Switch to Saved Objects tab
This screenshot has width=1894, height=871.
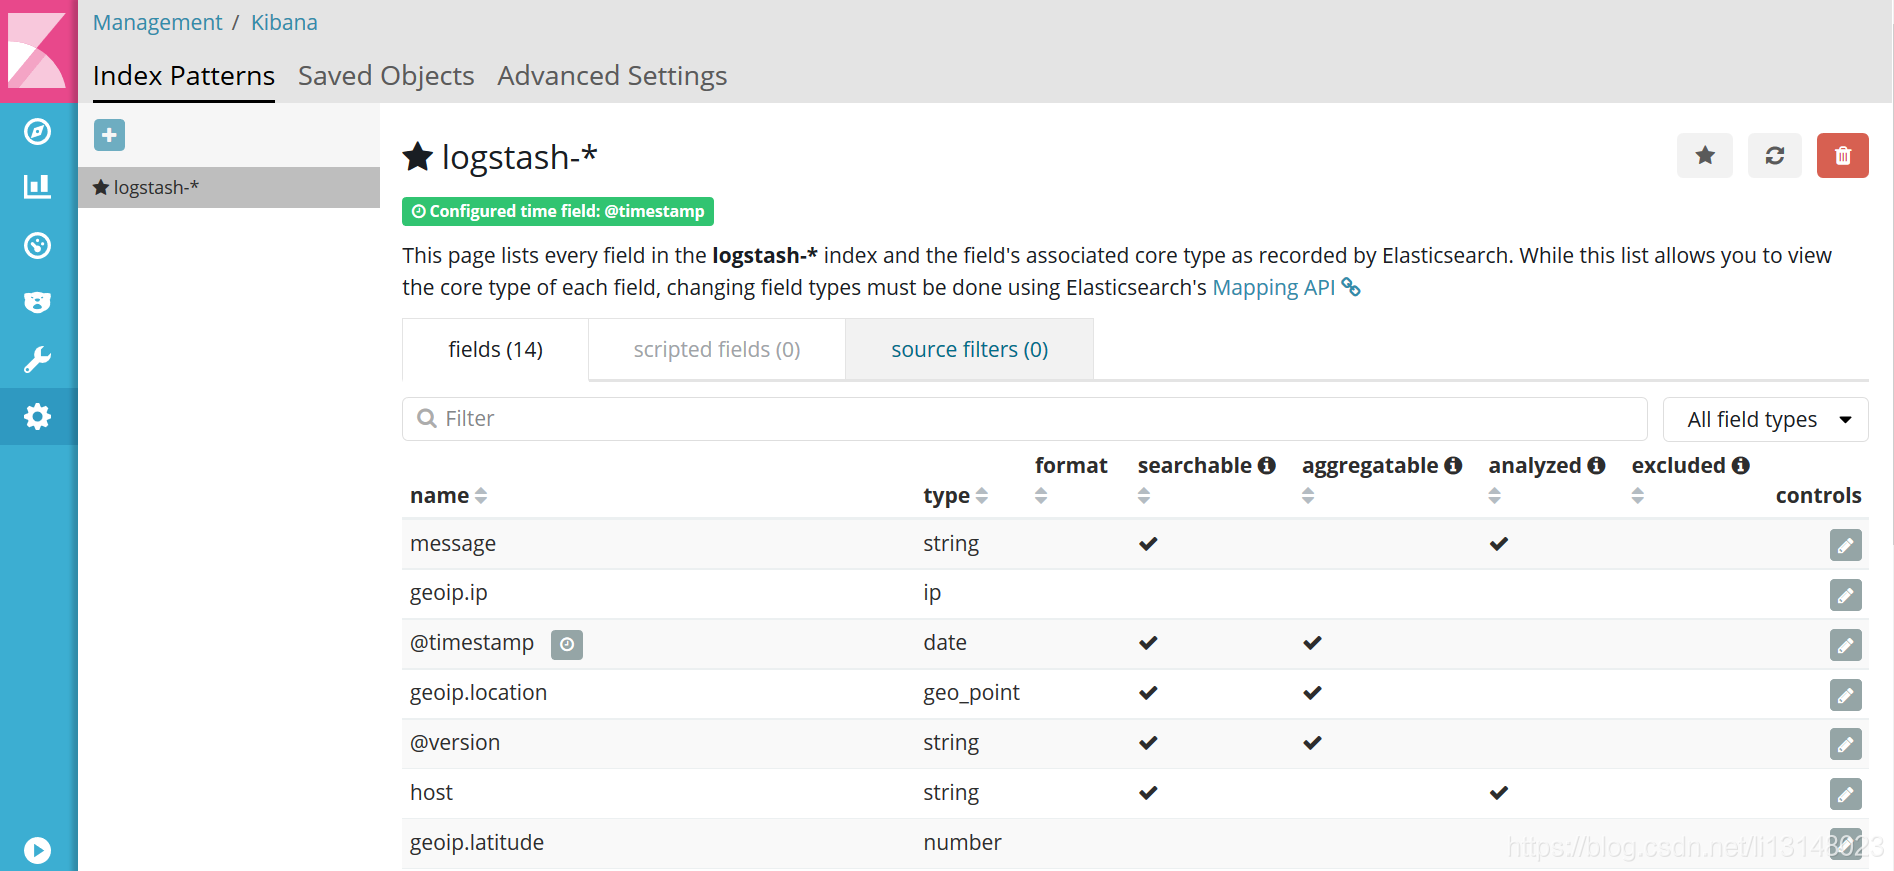pos(386,76)
